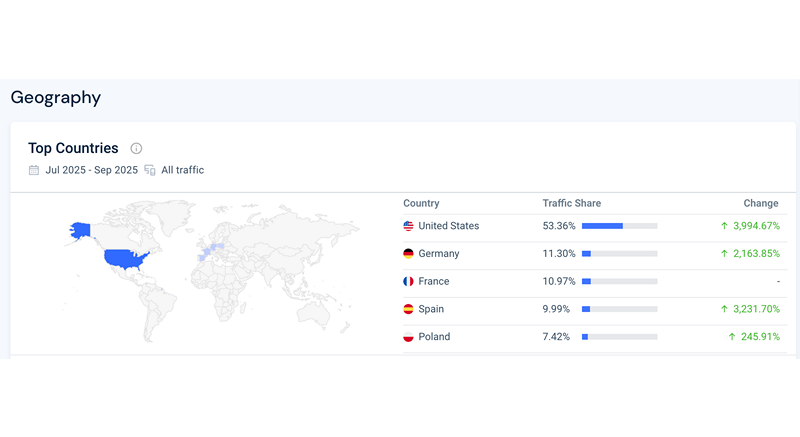Click the Germany flag icon
This screenshot has height=437, width=800.
tap(408, 254)
